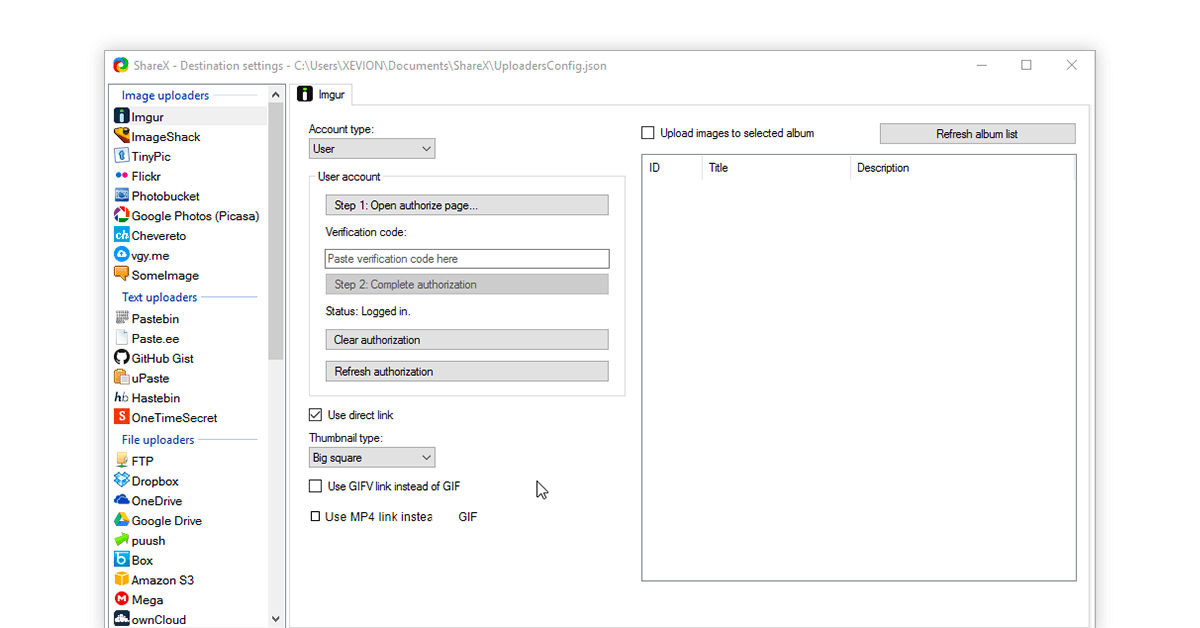Click the uploader list scrollbar thumb
Screen dimensions: 1200x628
(276, 230)
